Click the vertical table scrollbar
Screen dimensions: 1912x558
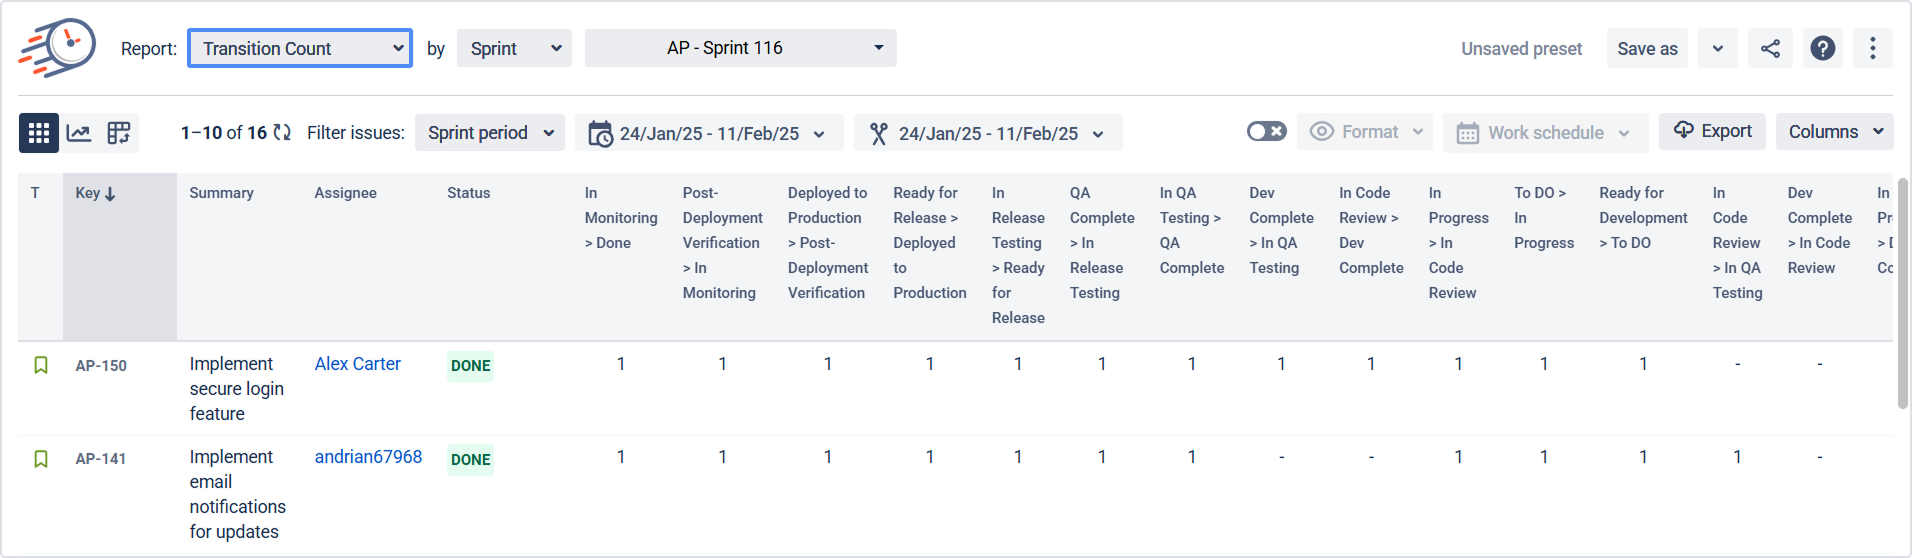click(1902, 293)
